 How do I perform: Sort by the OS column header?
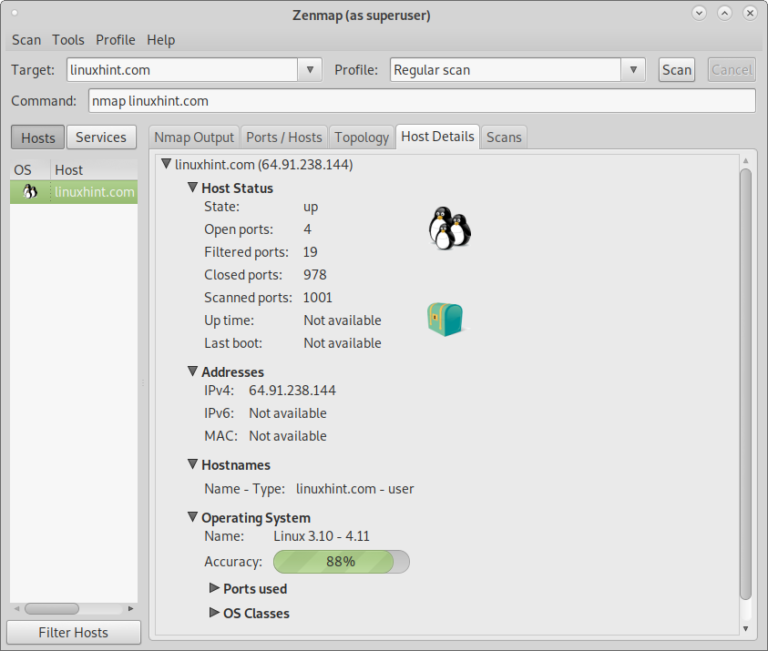tap(29, 169)
